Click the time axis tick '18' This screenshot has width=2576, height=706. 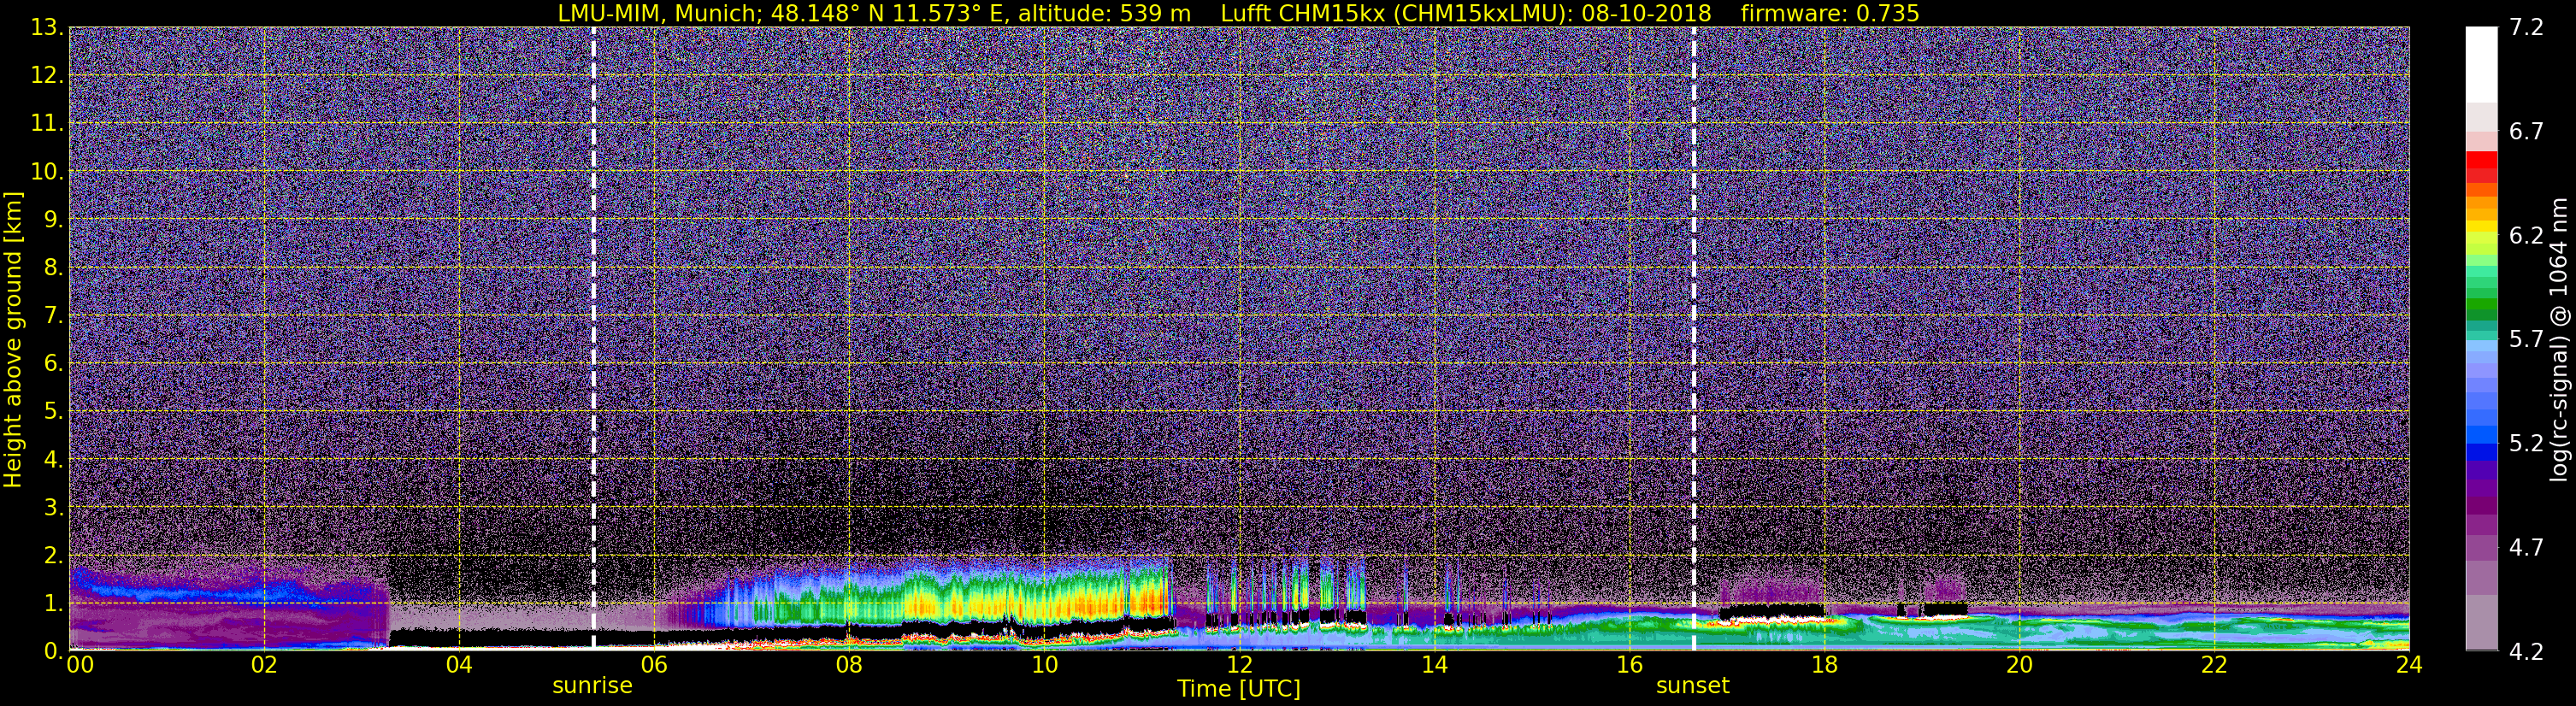tap(1824, 665)
